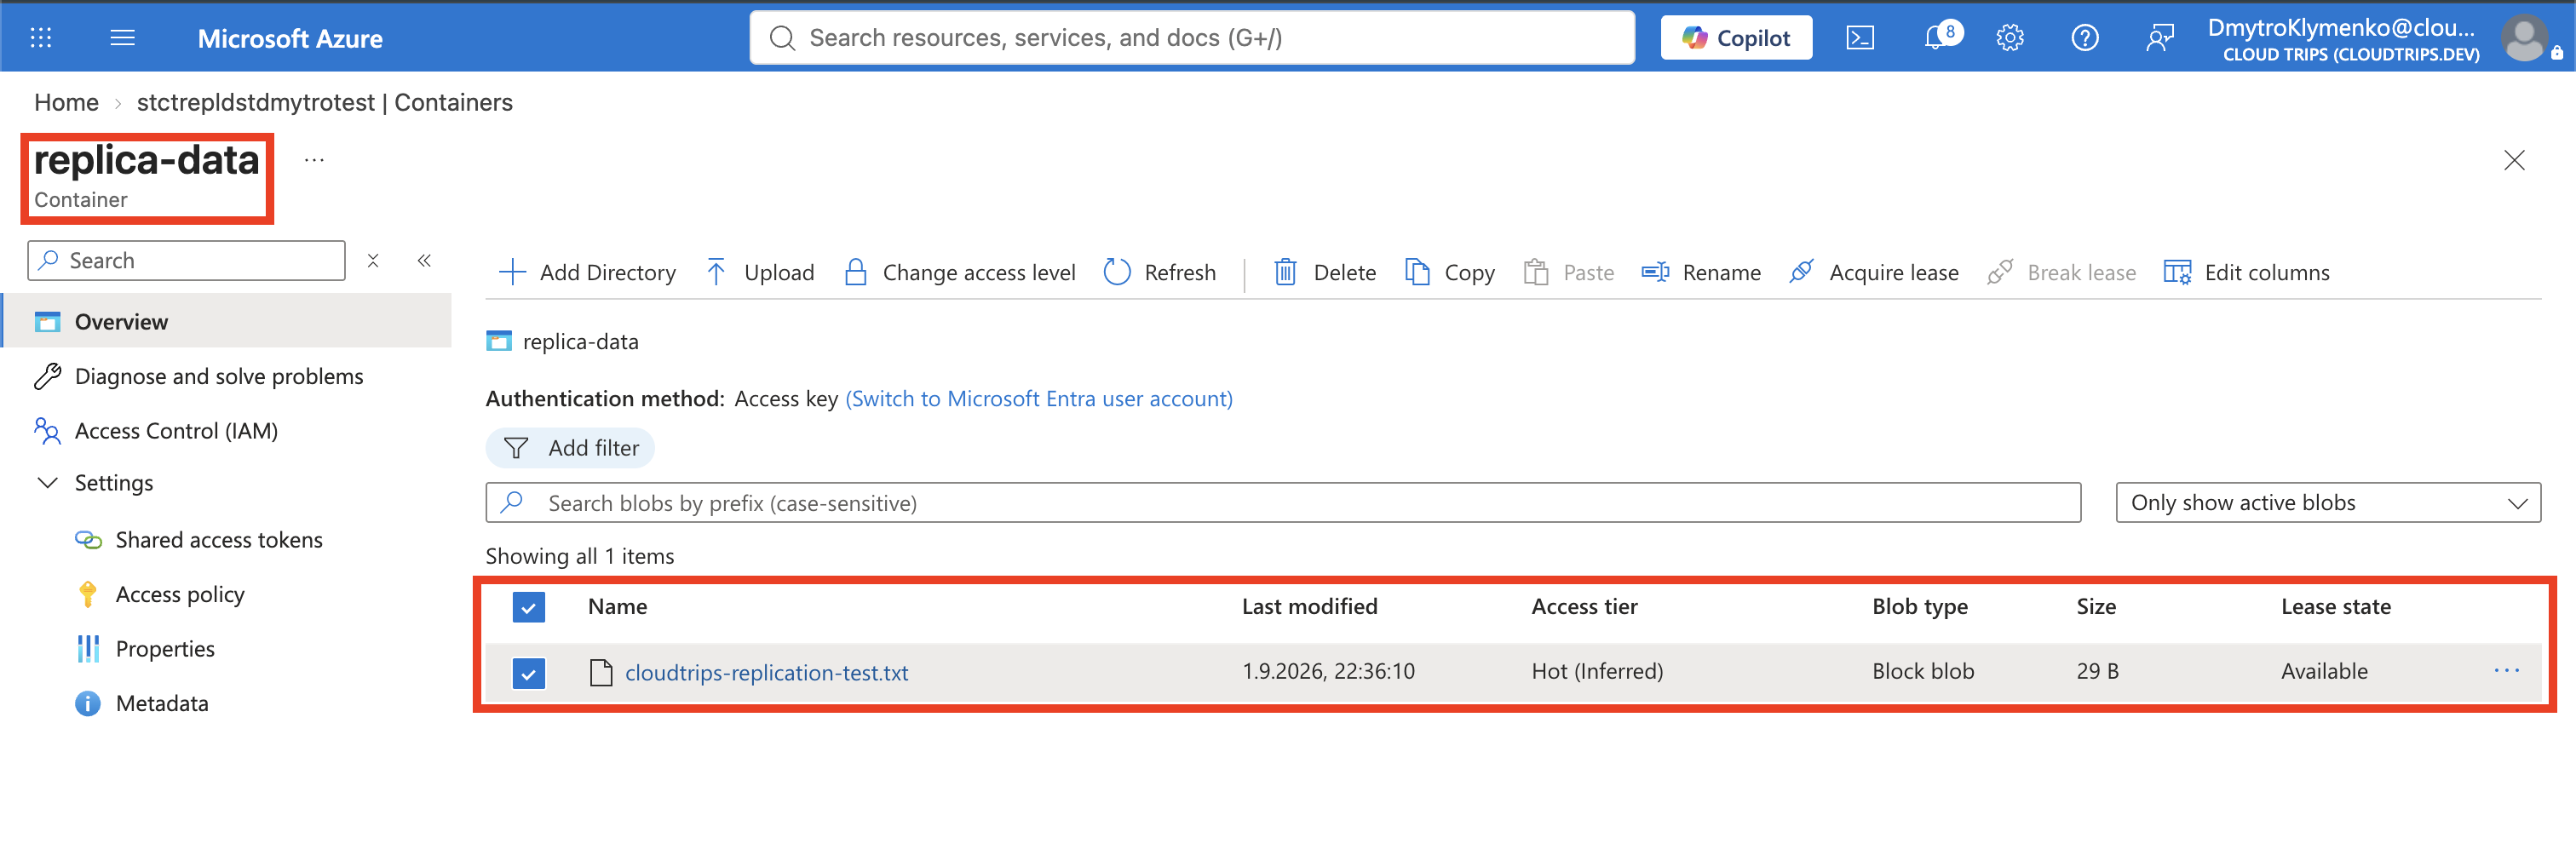Open portal settings gear
The width and height of the screenshot is (2576, 855).
pyautogui.click(x=2010, y=38)
